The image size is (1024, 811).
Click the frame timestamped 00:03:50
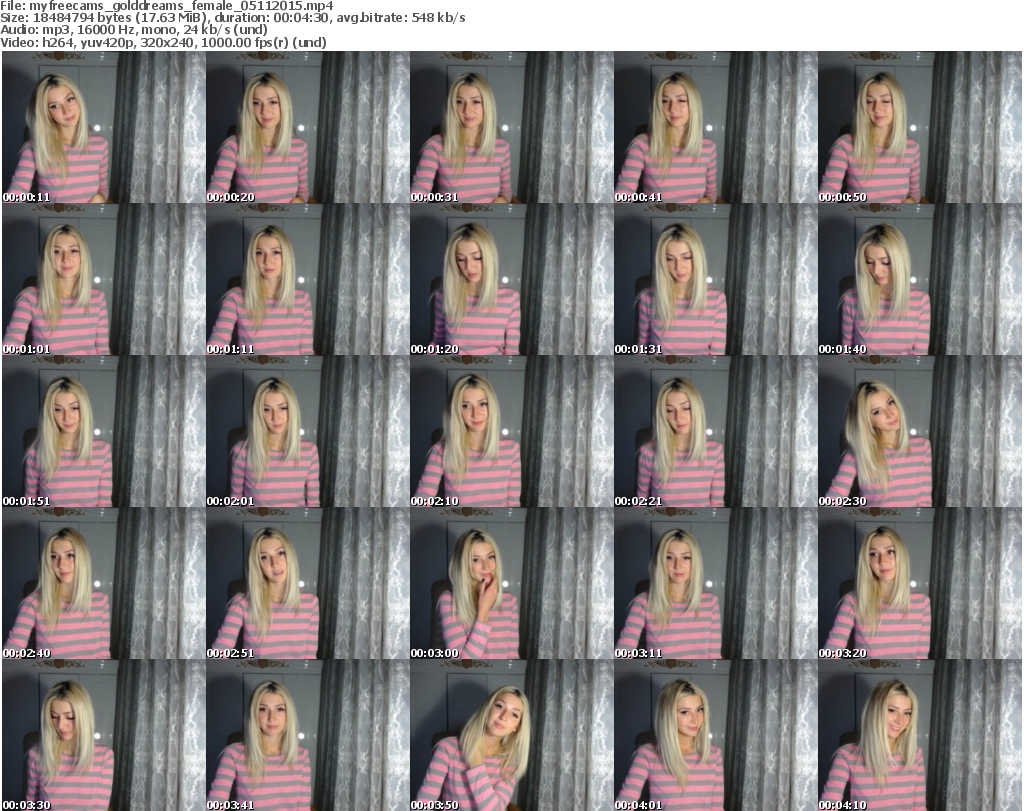511,735
